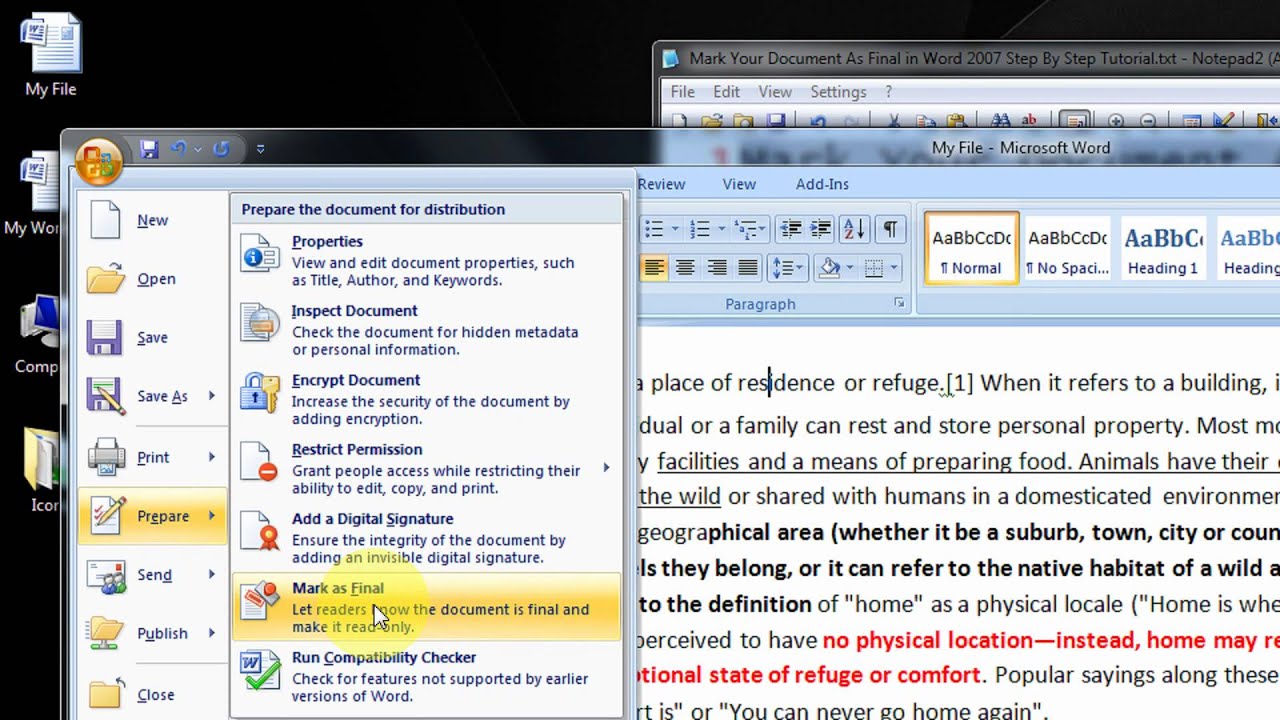This screenshot has width=1280, height=720.
Task: Open the Borders dropdown arrow
Action: (x=894, y=267)
